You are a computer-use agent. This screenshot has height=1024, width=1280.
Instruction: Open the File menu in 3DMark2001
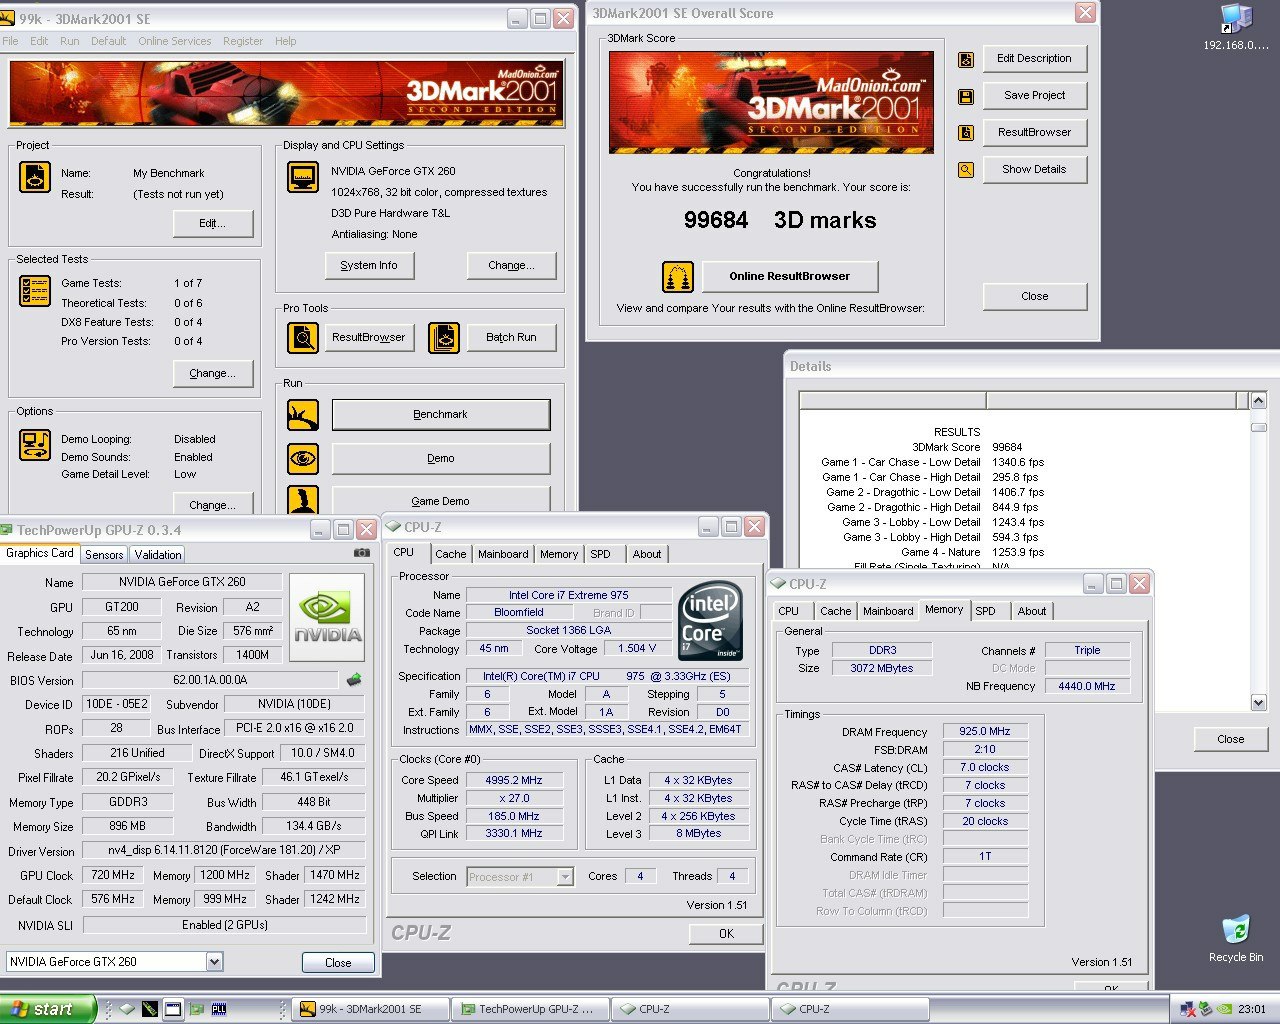[11, 41]
